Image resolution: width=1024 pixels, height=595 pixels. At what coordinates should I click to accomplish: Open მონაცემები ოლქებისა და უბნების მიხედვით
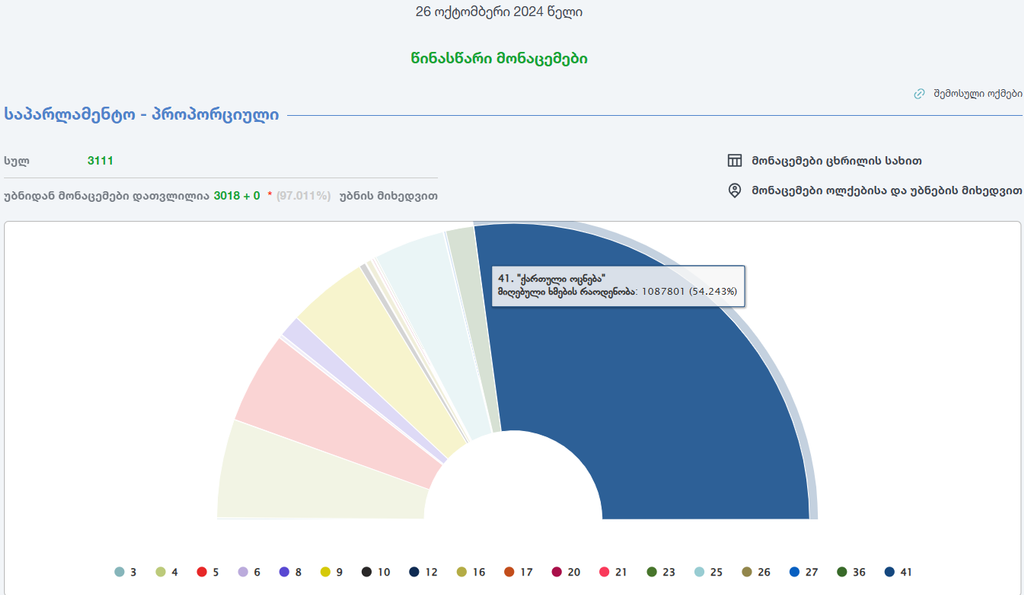(887, 191)
